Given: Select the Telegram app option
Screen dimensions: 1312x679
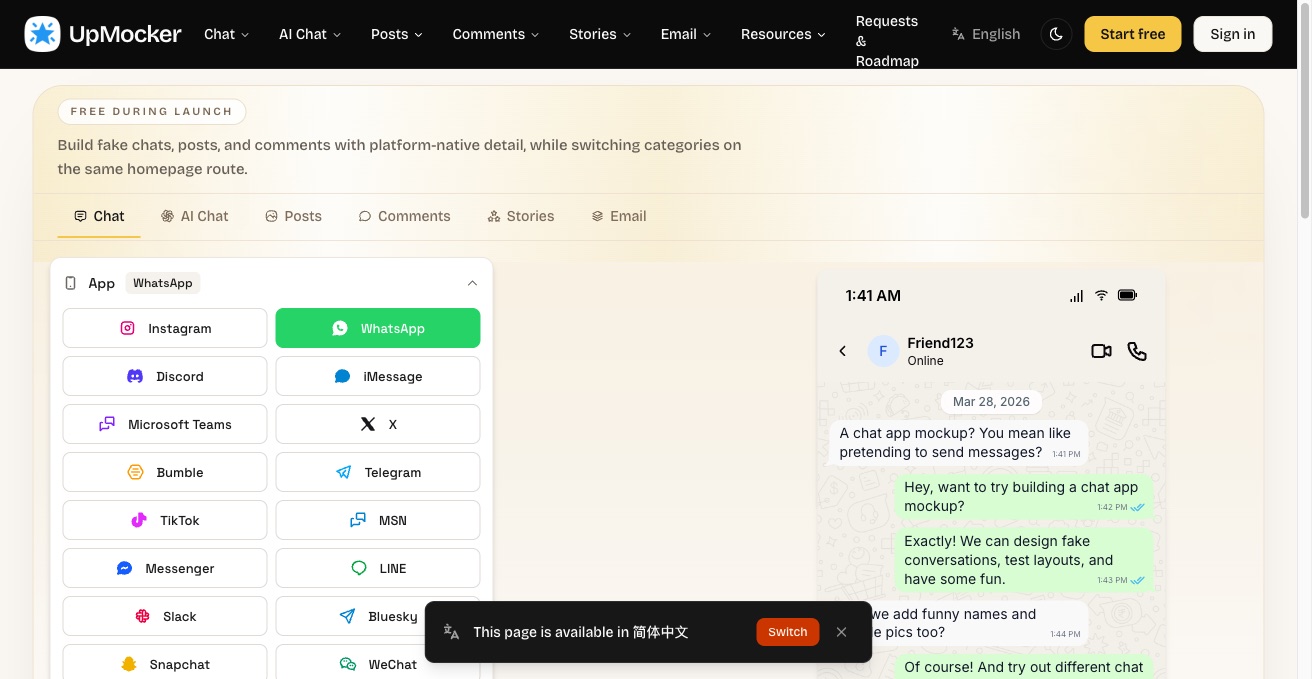Looking at the screenshot, I should tap(378, 472).
